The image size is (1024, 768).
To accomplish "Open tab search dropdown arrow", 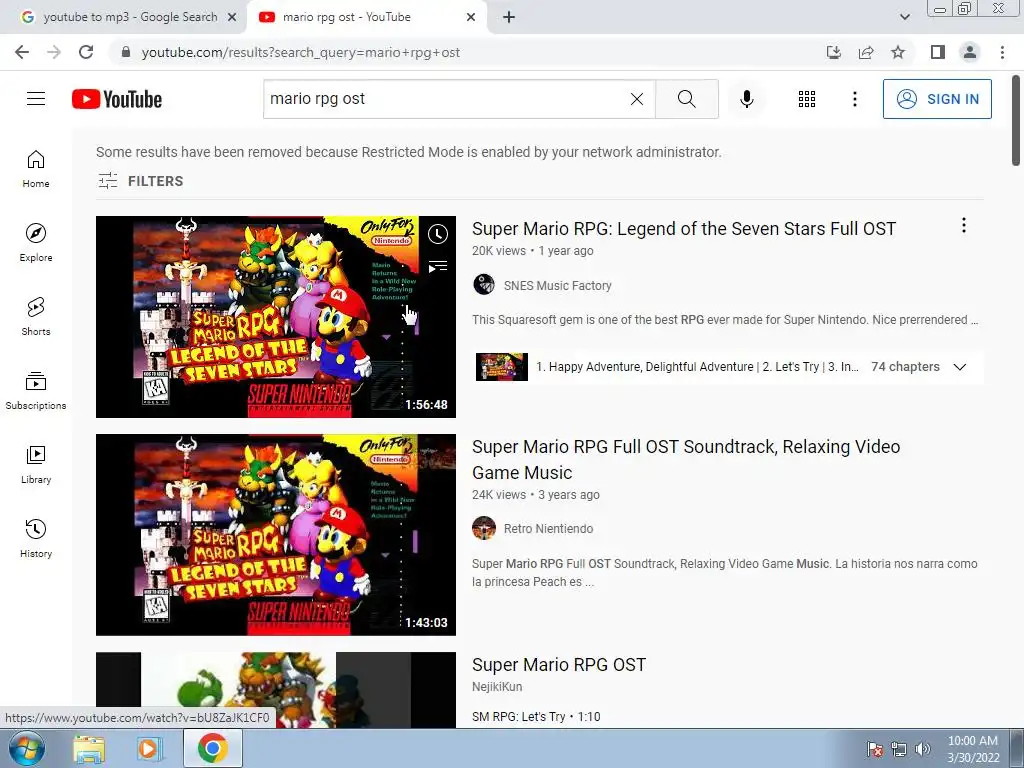I will point(904,17).
